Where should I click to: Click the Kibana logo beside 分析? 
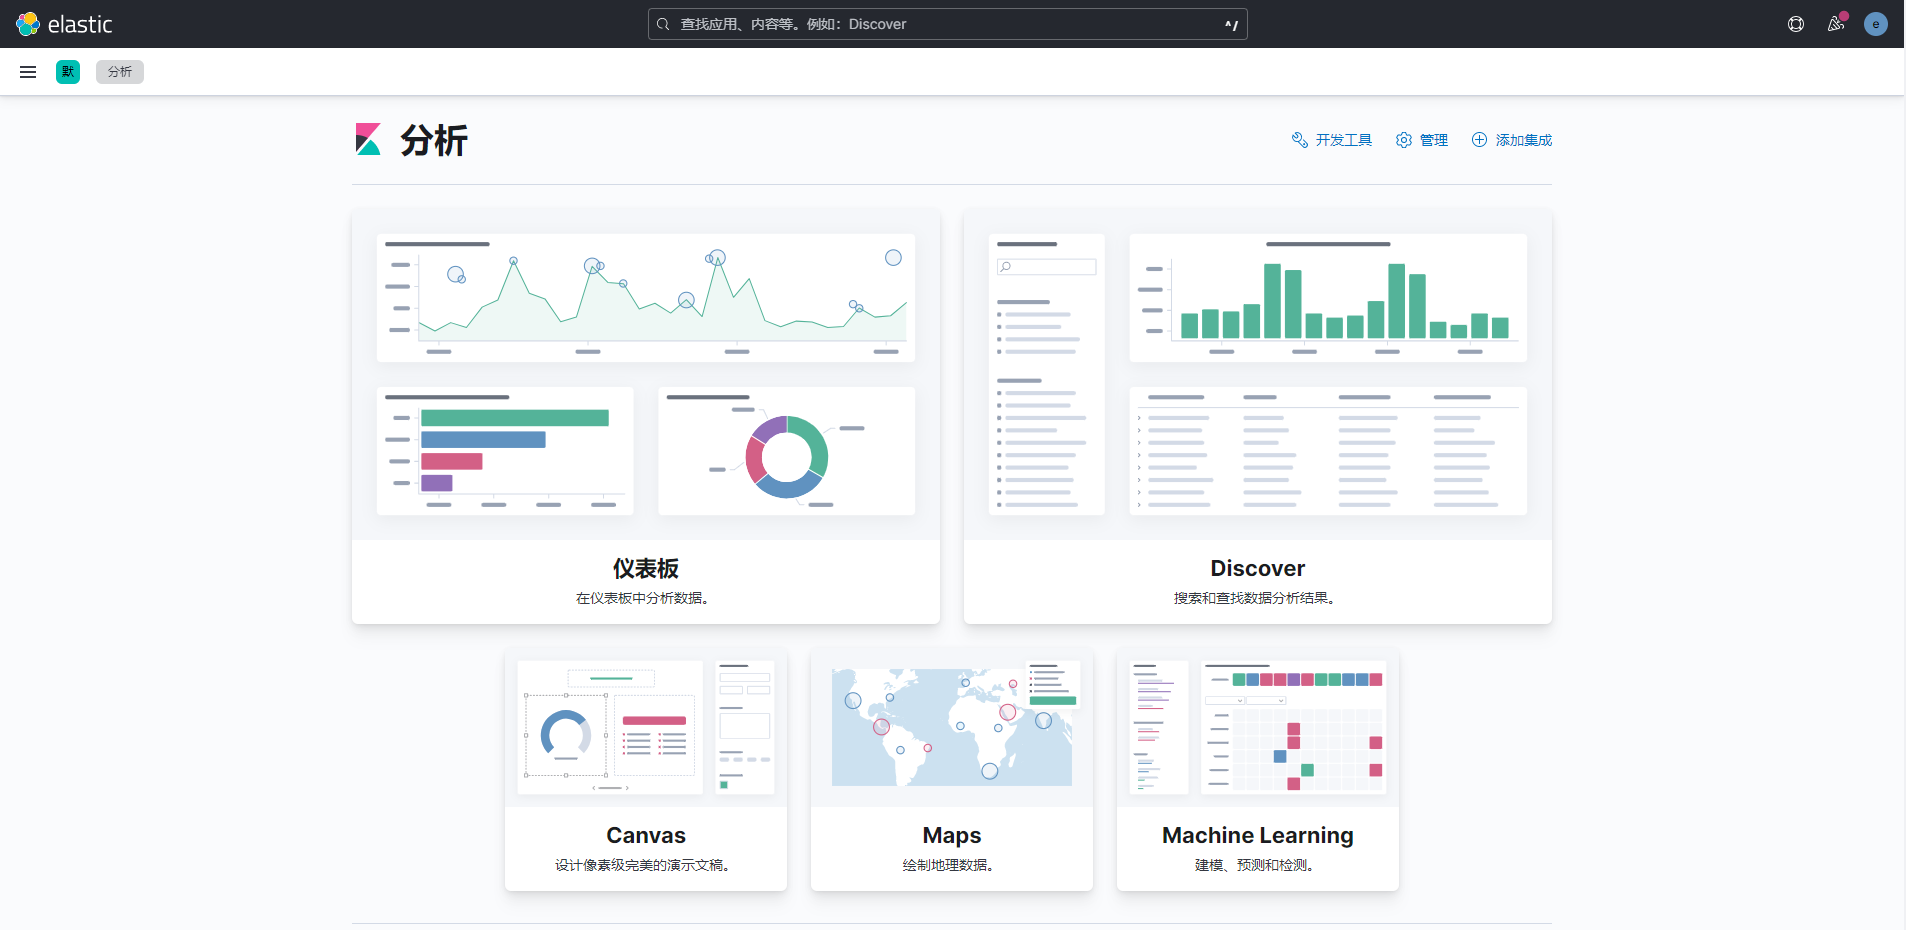tap(368, 139)
